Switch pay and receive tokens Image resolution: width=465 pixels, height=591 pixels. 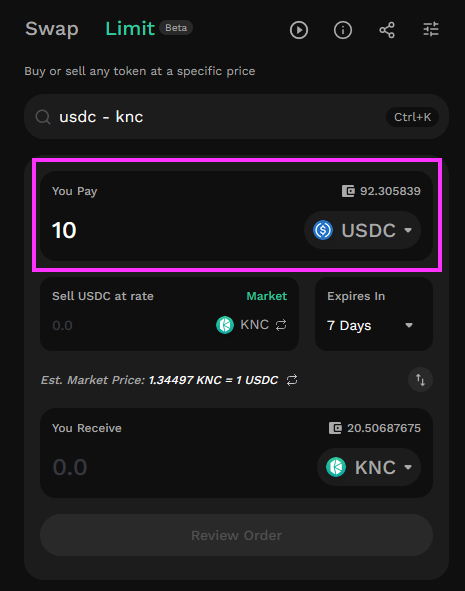click(x=421, y=380)
